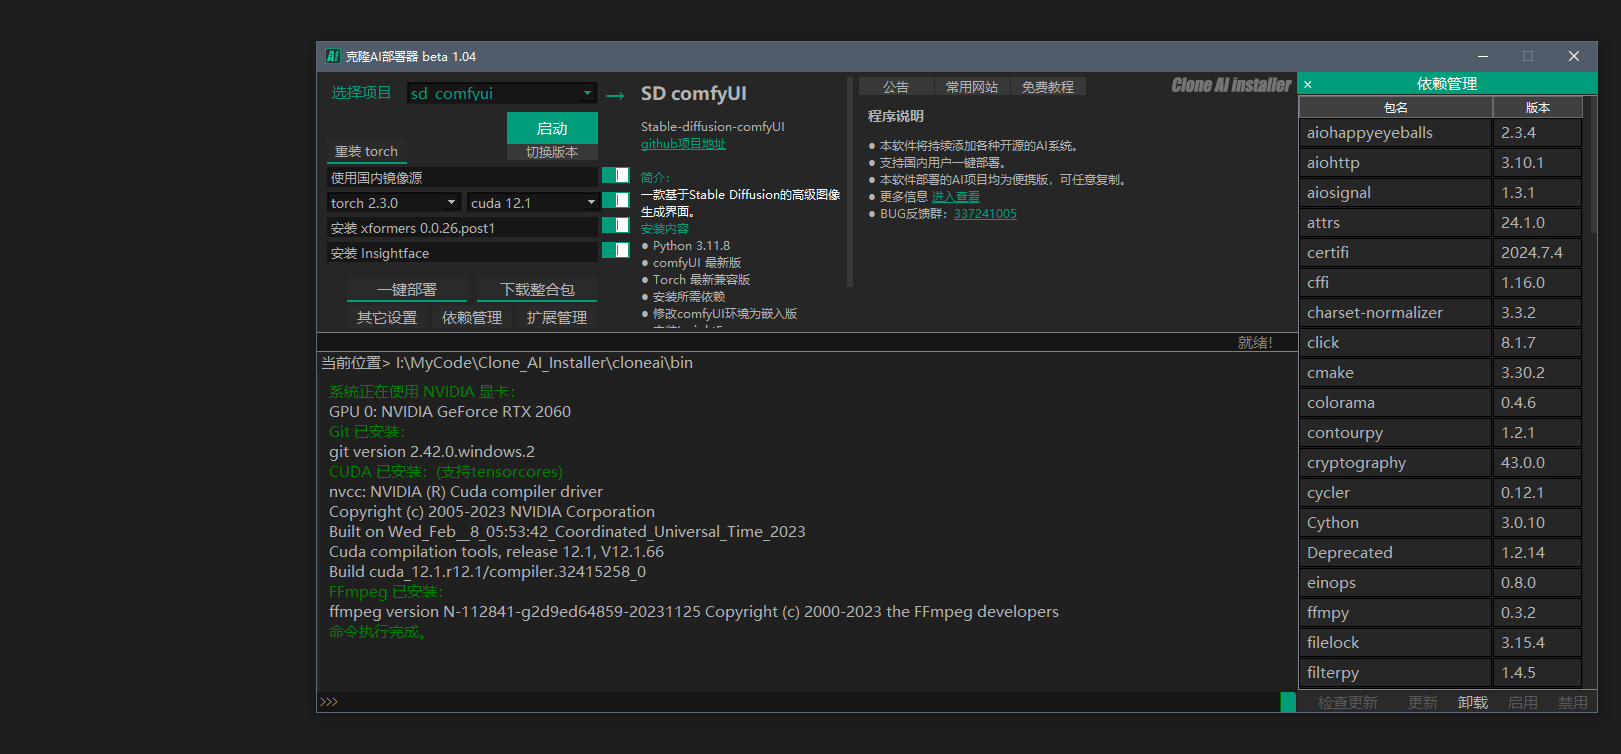Select the Cython package row
Image resolution: width=1621 pixels, height=754 pixels.
coord(1441,523)
